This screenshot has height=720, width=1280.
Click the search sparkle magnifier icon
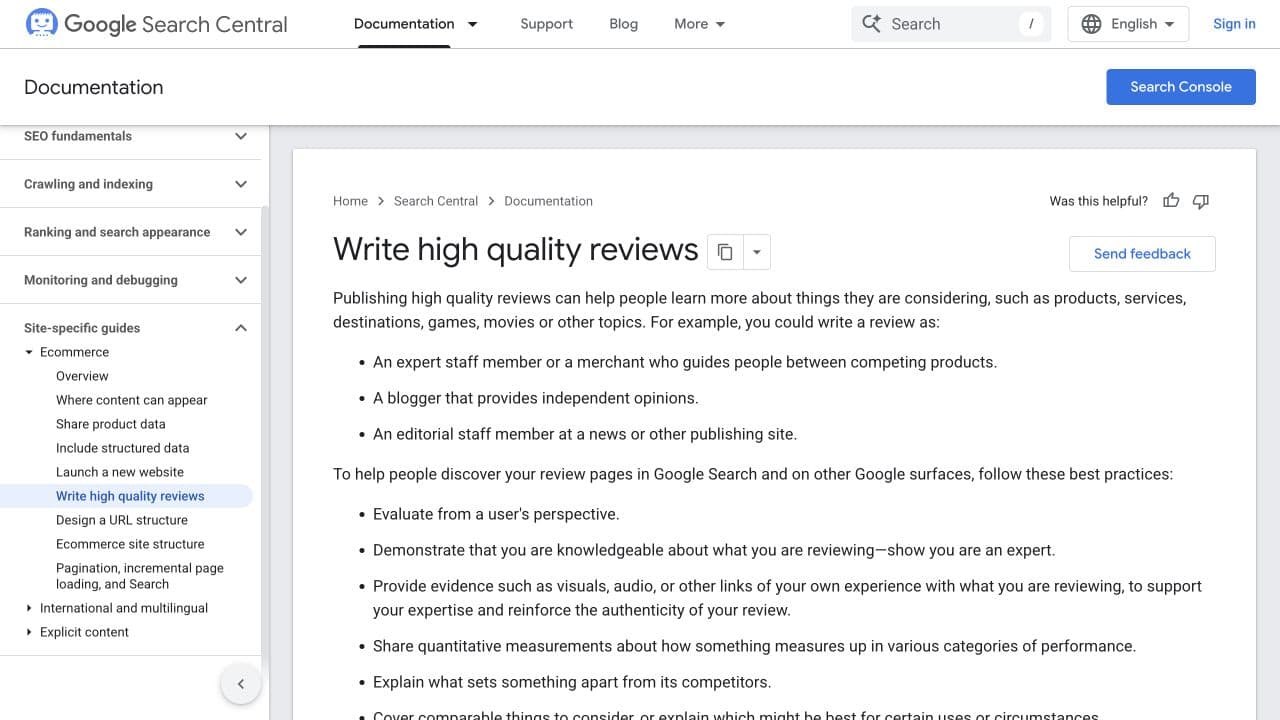point(871,24)
